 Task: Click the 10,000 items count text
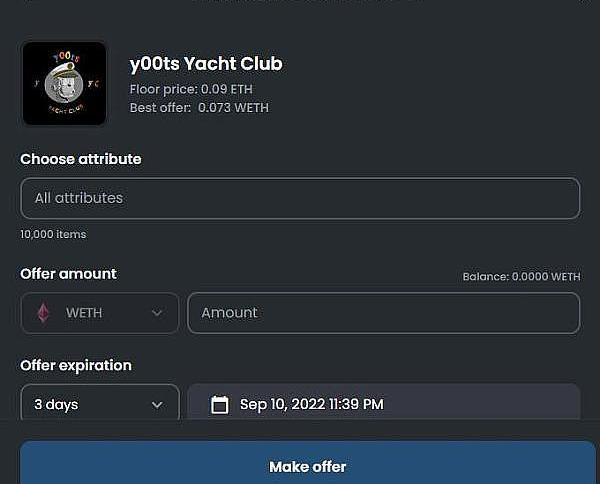[53, 234]
